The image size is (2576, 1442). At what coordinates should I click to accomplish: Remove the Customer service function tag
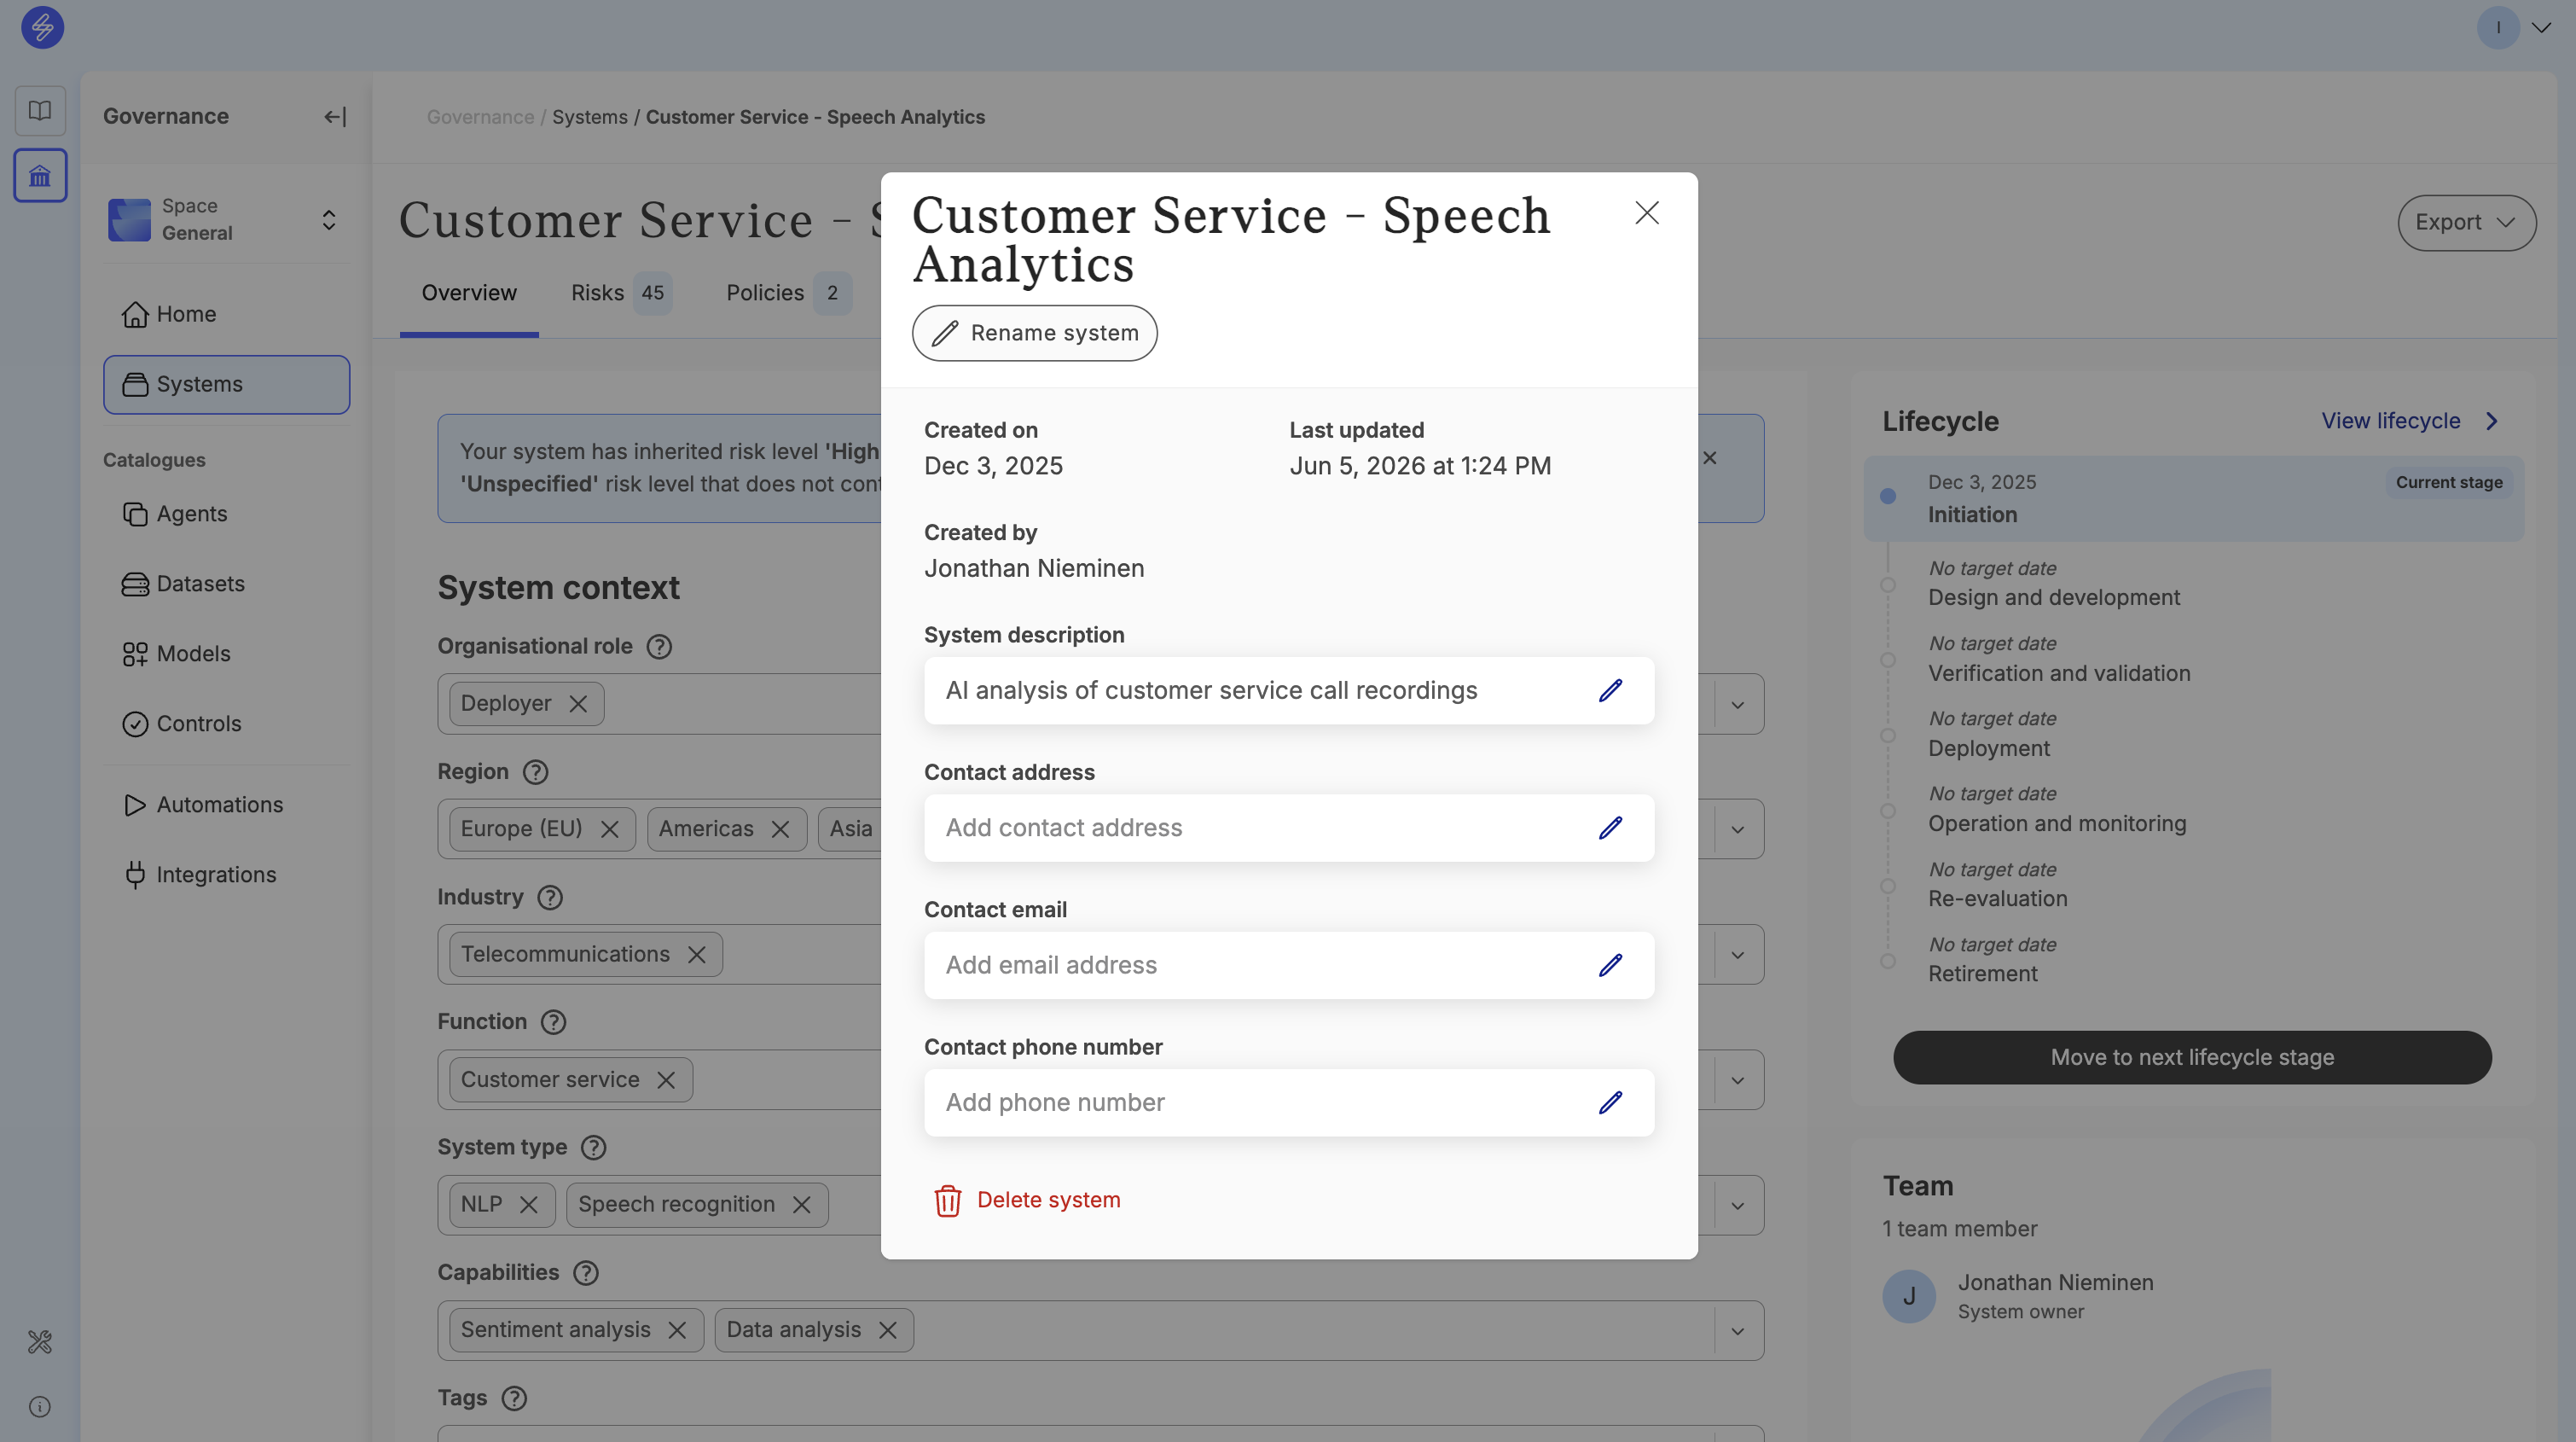(x=666, y=1080)
